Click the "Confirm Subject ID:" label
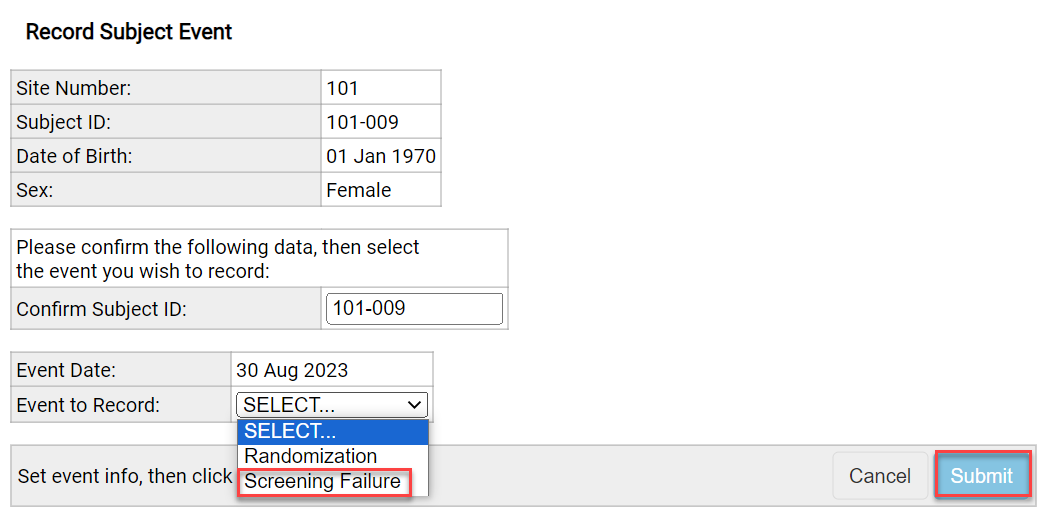Screen dimensions: 1044x515 (102, 309)
